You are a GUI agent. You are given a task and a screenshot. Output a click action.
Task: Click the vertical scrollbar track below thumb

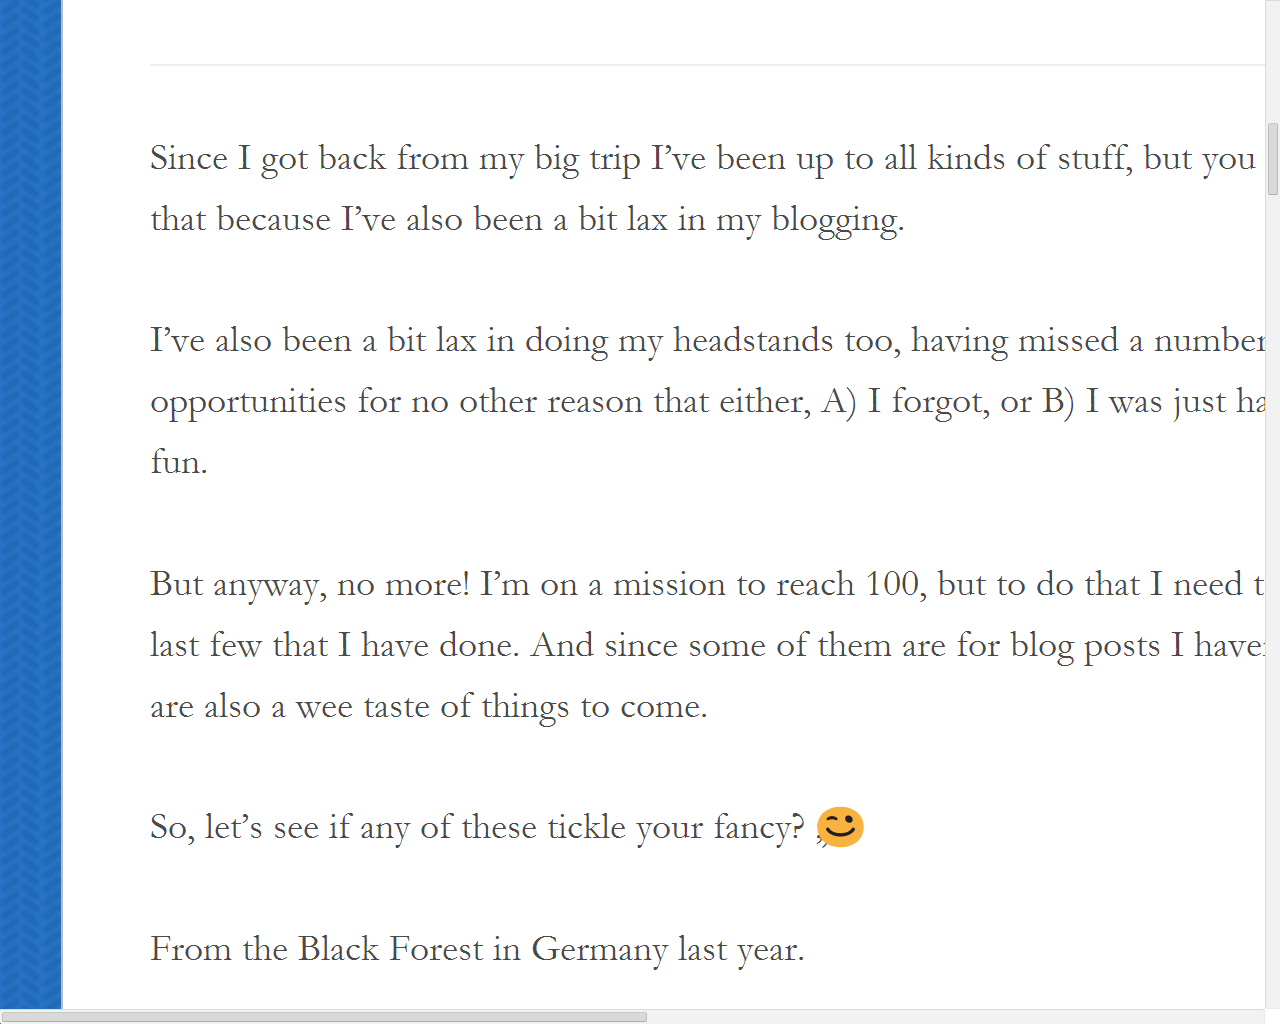1272,600
